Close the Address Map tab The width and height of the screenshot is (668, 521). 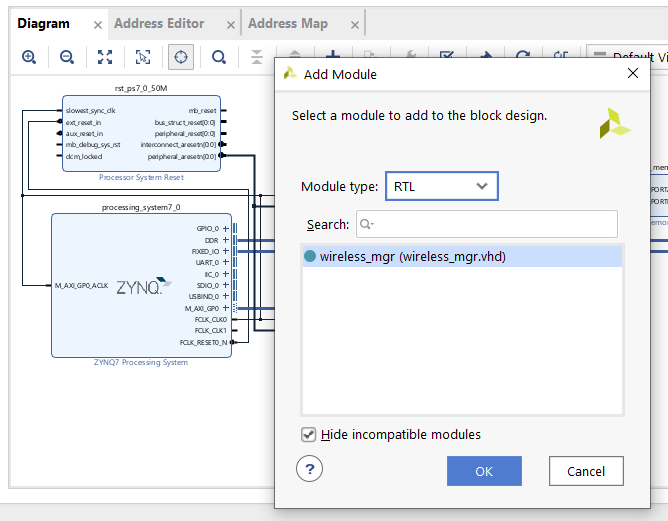point(354,25)
